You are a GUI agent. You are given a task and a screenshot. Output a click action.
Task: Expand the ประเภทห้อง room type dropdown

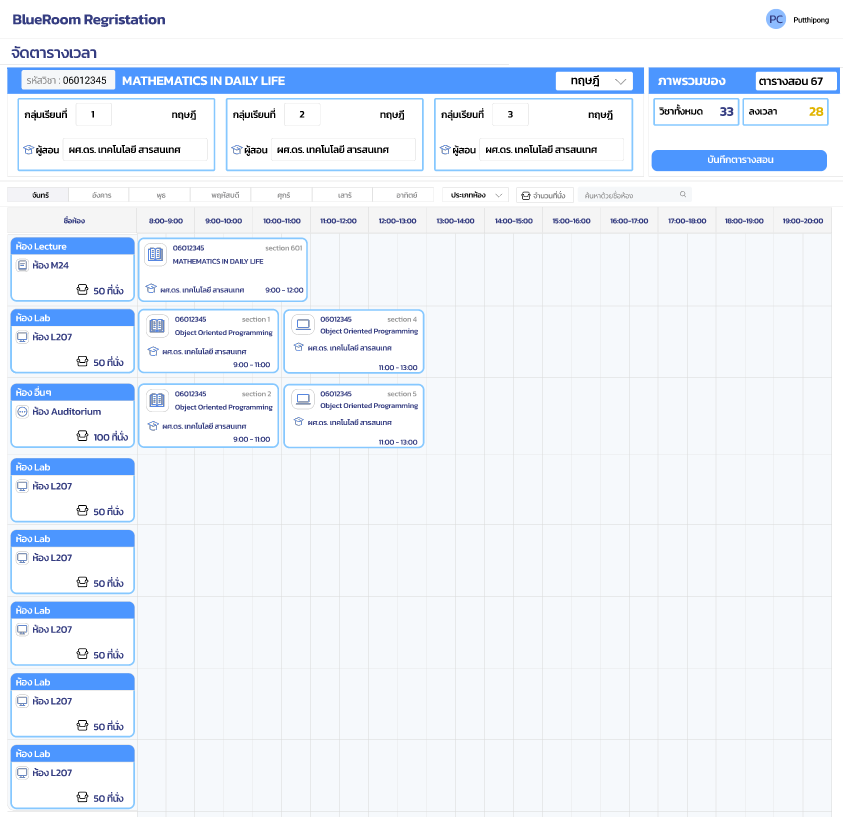(476, 194)
